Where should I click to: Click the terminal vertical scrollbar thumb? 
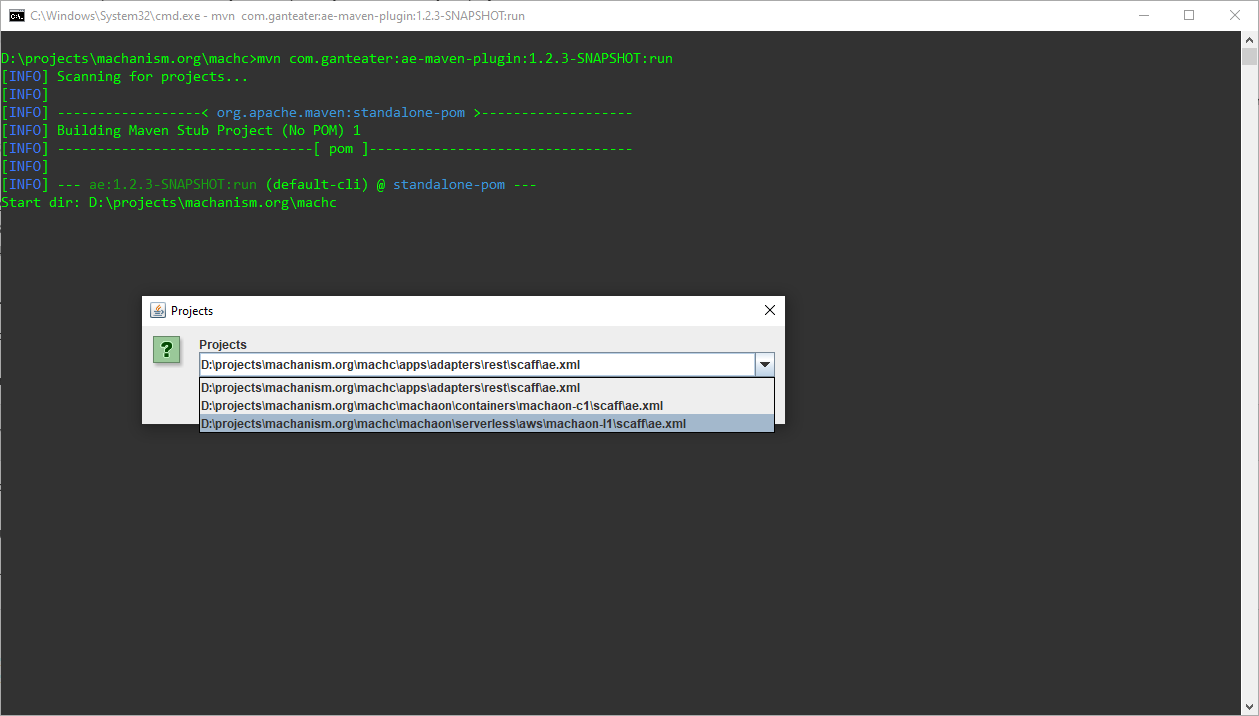[x=1250, y=56]
